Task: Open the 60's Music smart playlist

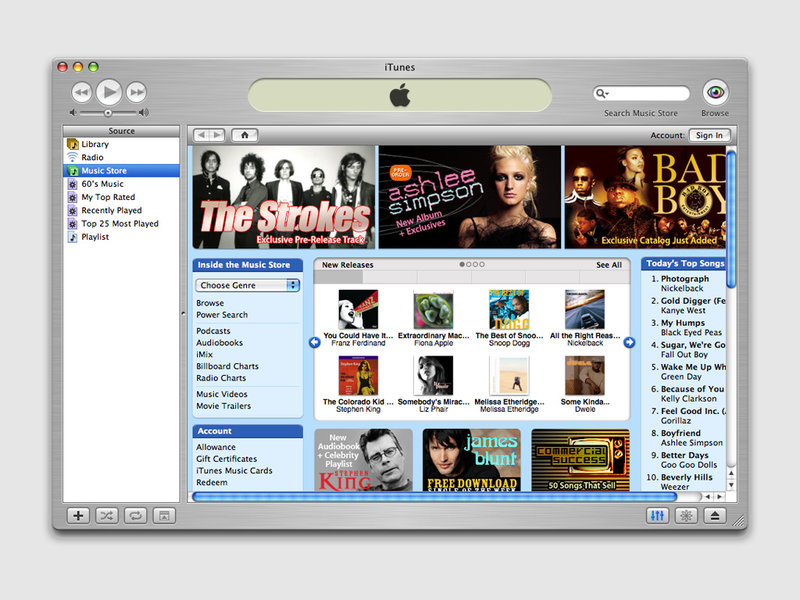Action: pos(121,184)
